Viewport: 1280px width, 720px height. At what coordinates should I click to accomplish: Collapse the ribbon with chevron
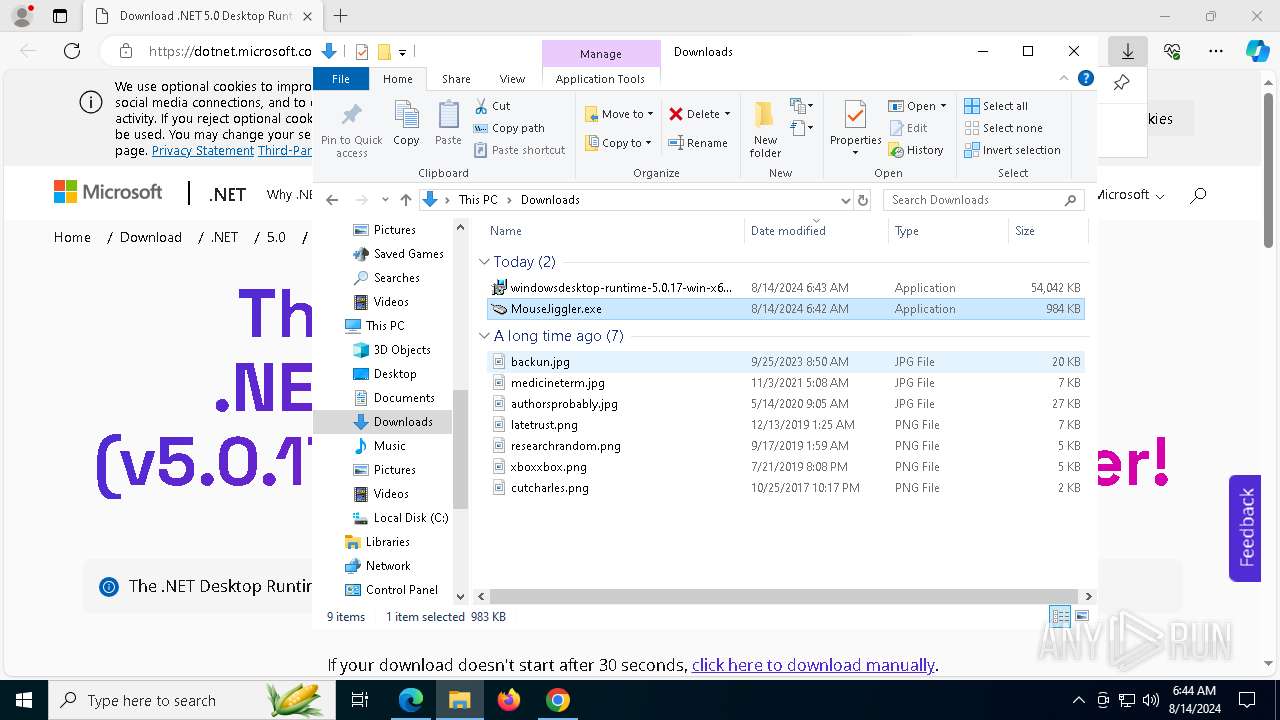point(1065,78)
